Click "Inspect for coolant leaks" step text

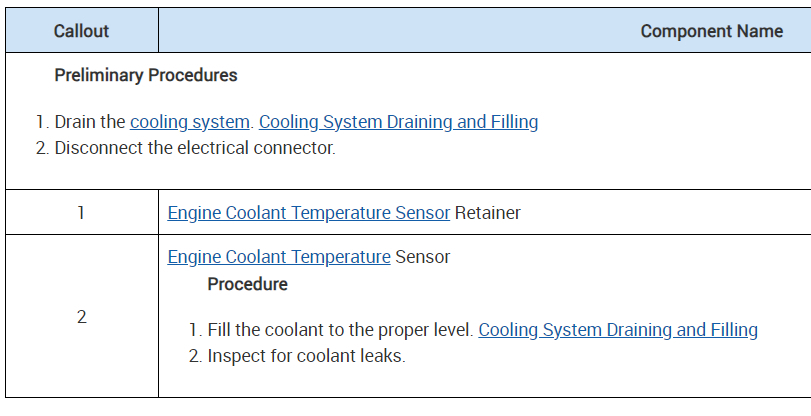tap(306, 356)
